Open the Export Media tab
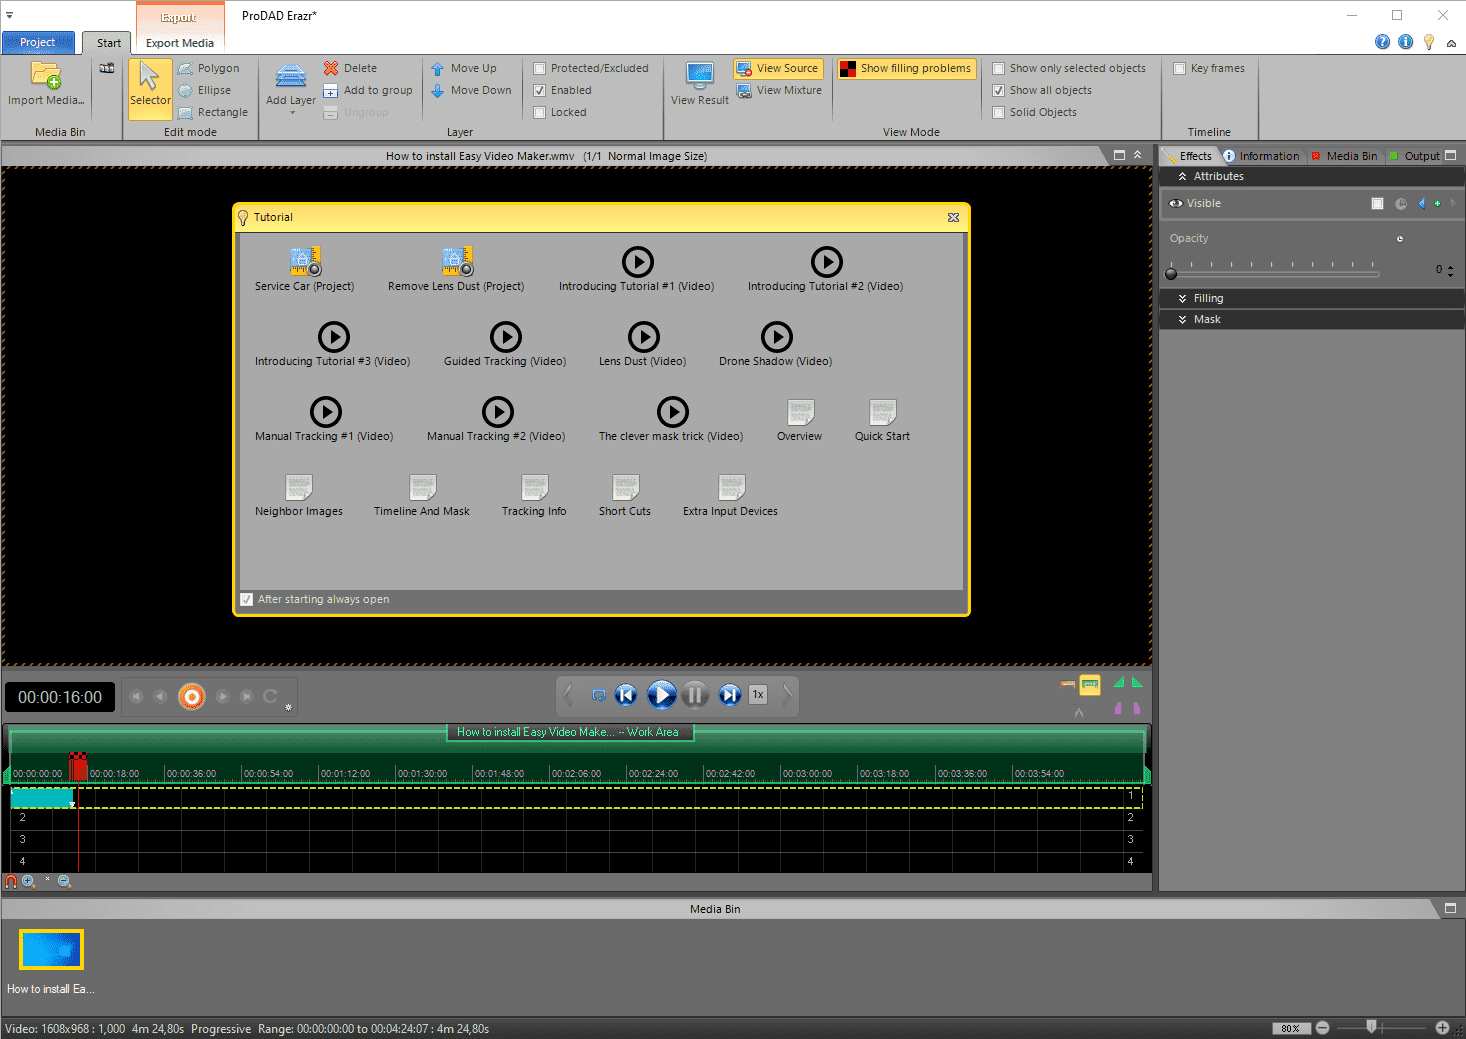The height and width of the screenshot is (1039, 1466). 180,43
